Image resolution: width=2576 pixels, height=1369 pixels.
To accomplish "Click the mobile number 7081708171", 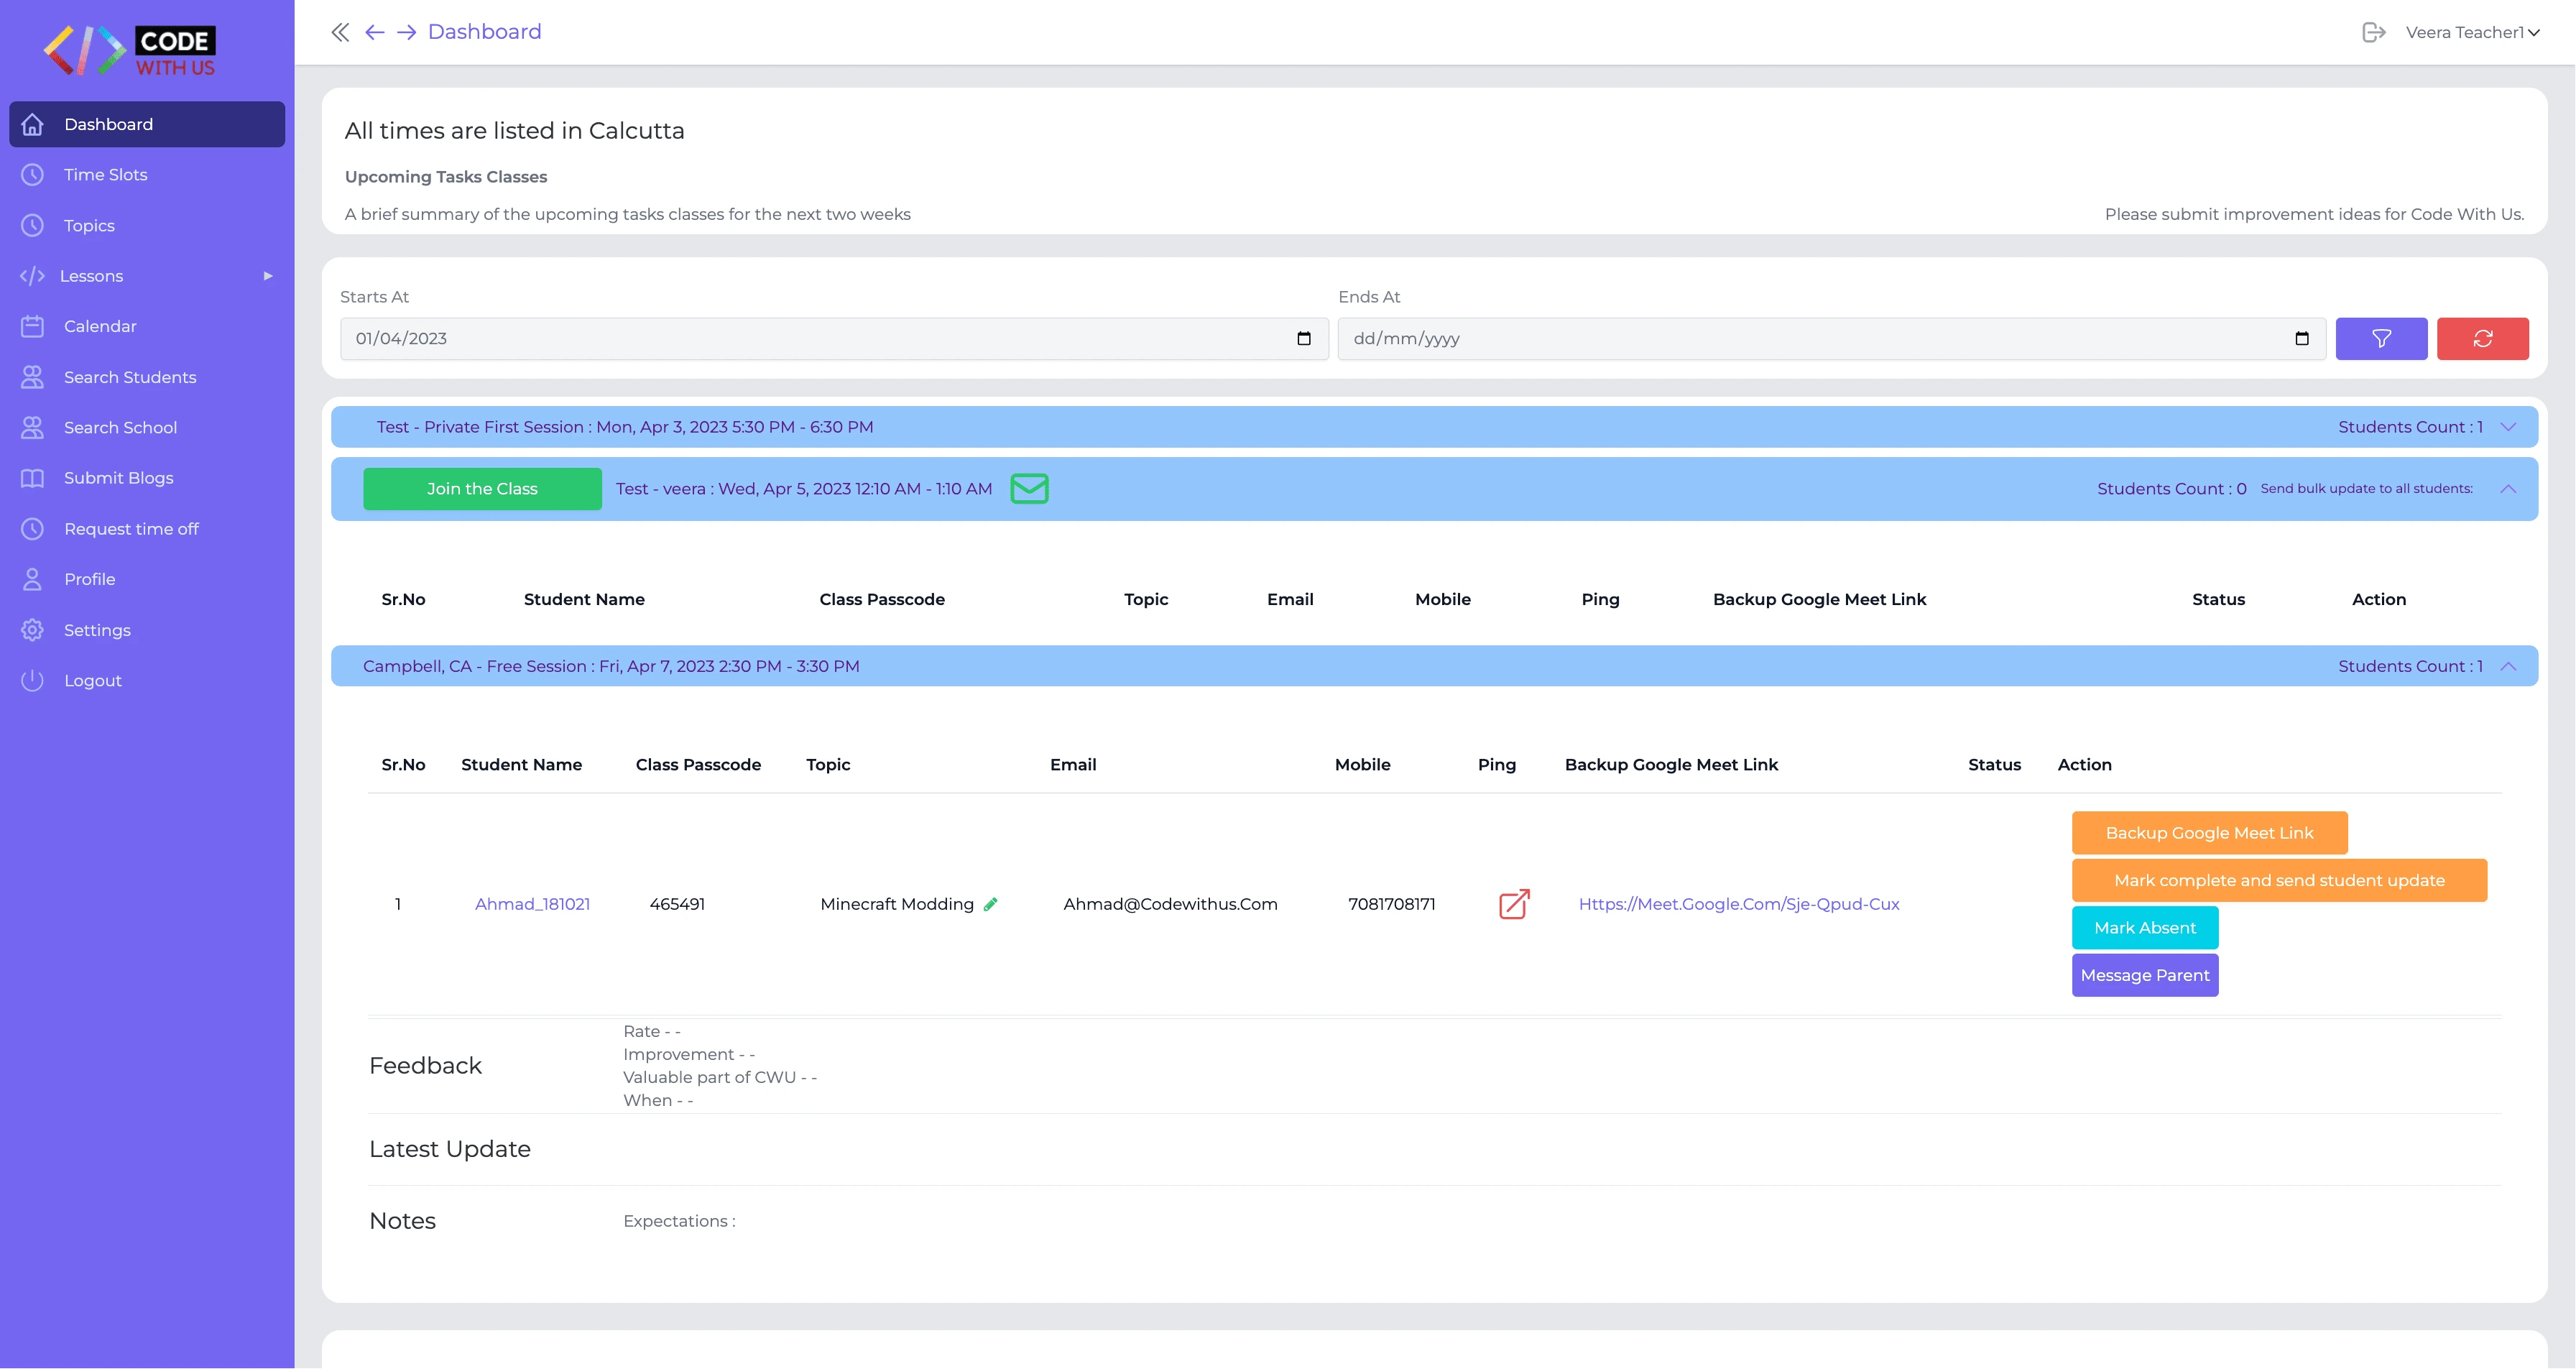I will click(x=1391, y=904).
